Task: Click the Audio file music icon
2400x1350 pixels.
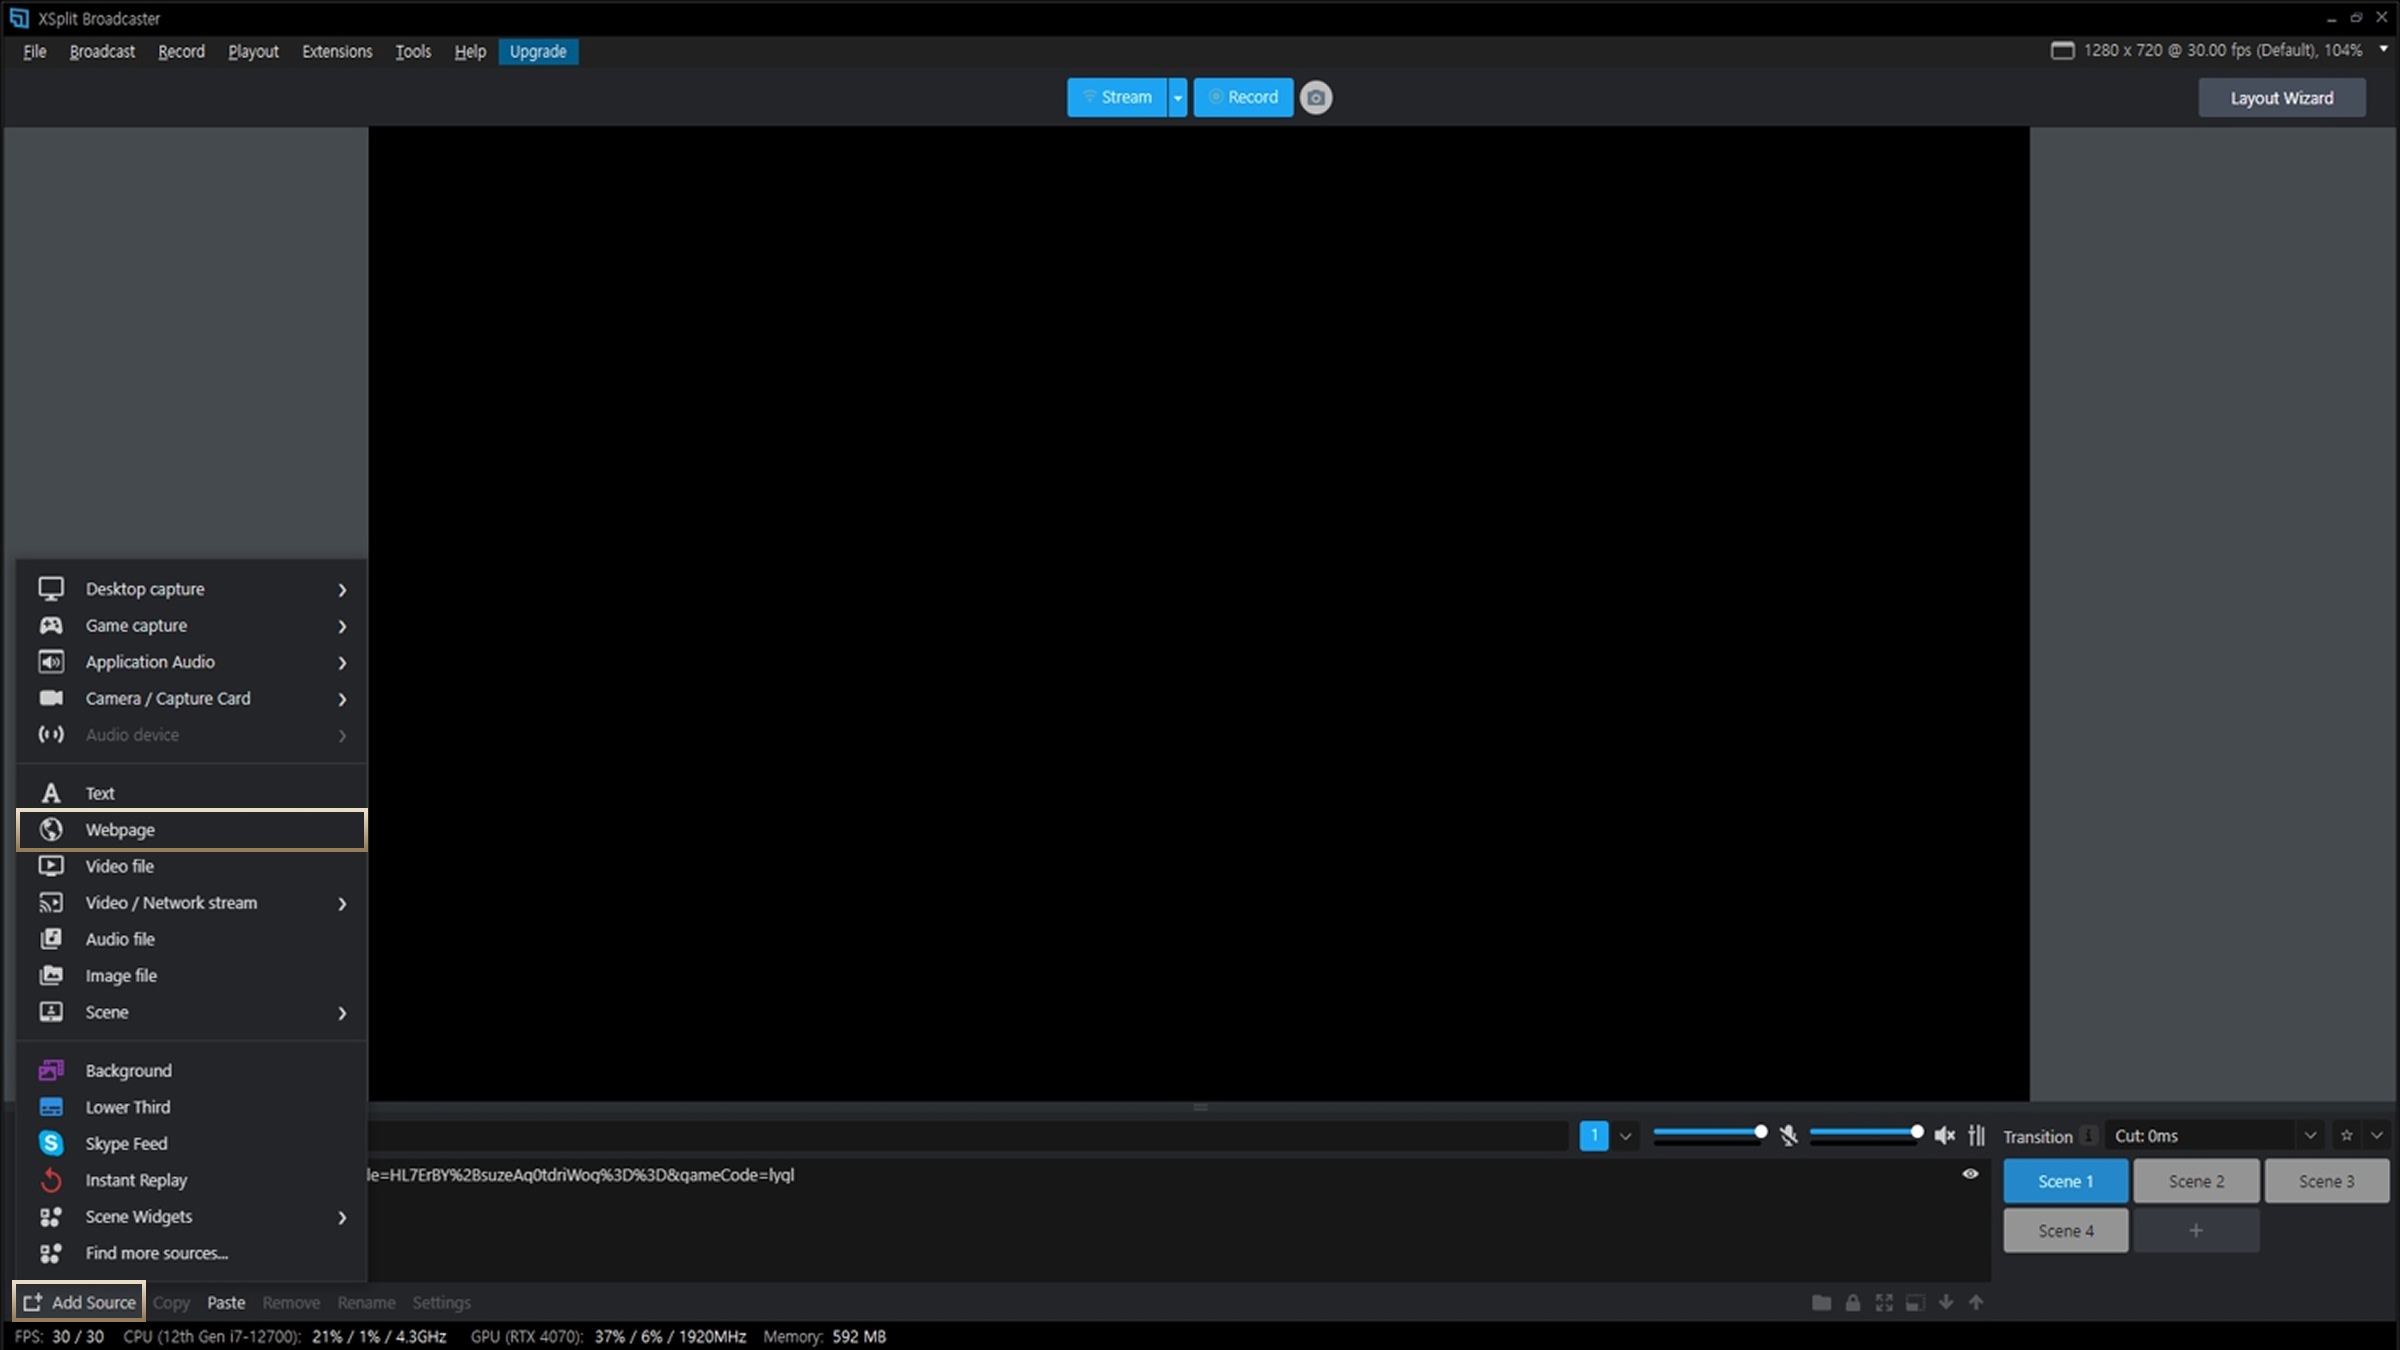Action: [51, 939]
